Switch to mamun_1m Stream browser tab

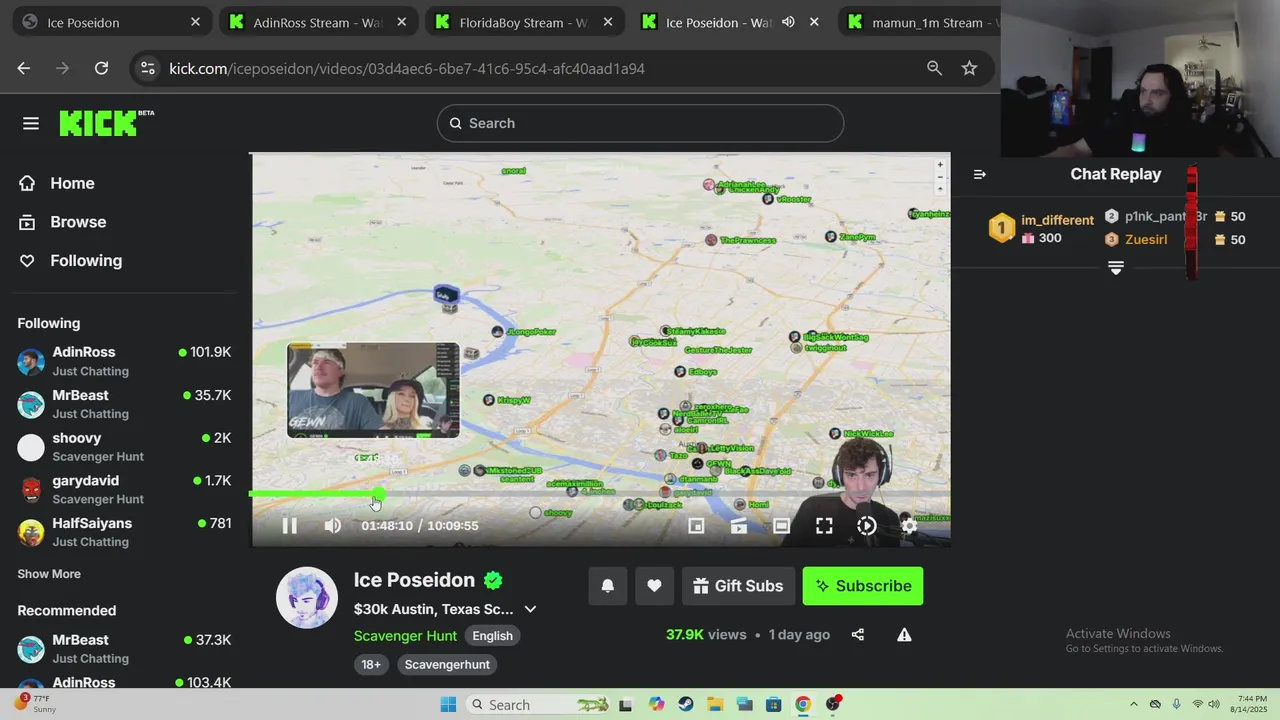920,22
